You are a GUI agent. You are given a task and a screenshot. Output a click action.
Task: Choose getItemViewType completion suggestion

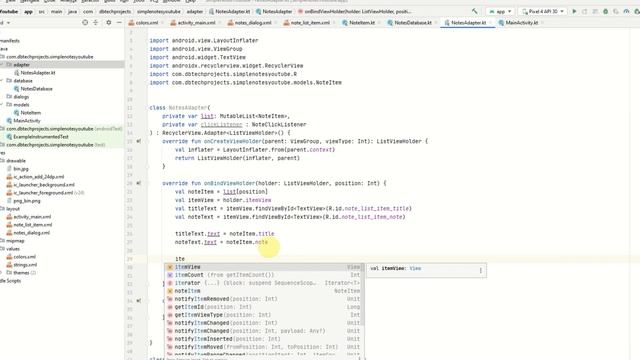pos(263,315)
